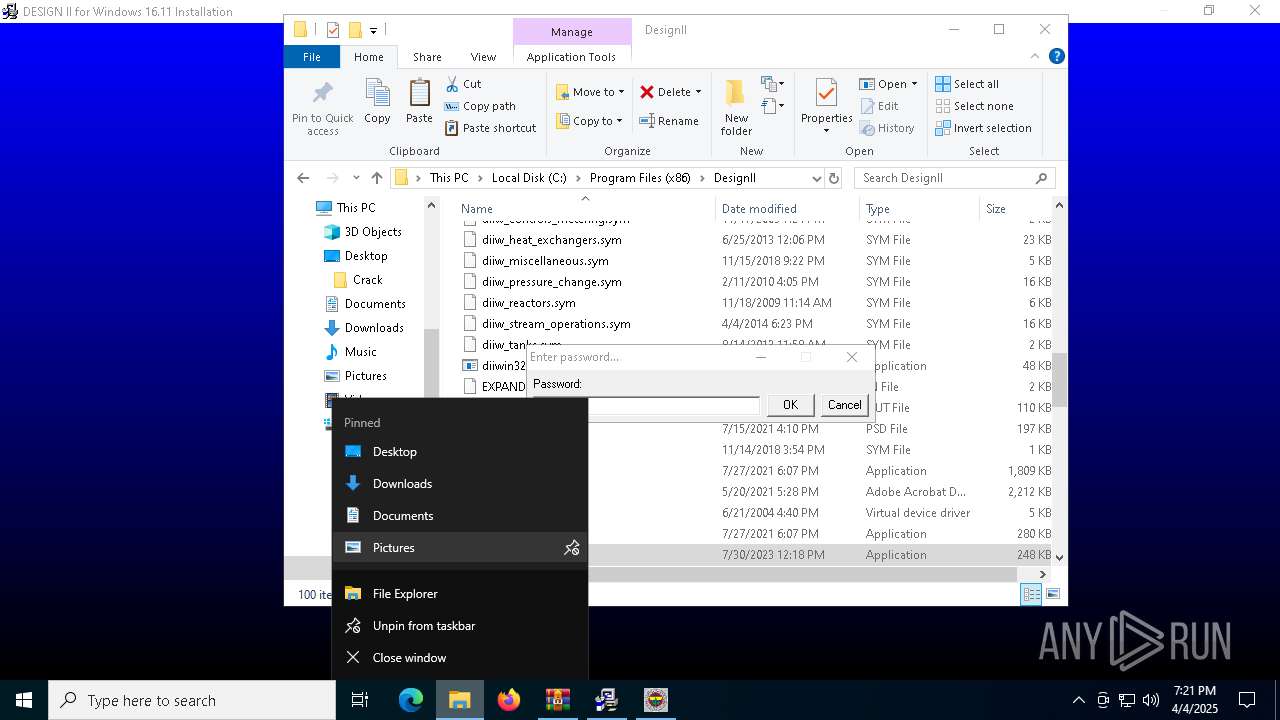Viewport: 1280px width, 720px height.
Task: Open Explorer help icon
Action: pyautogui.click(x=1056, y=57)
